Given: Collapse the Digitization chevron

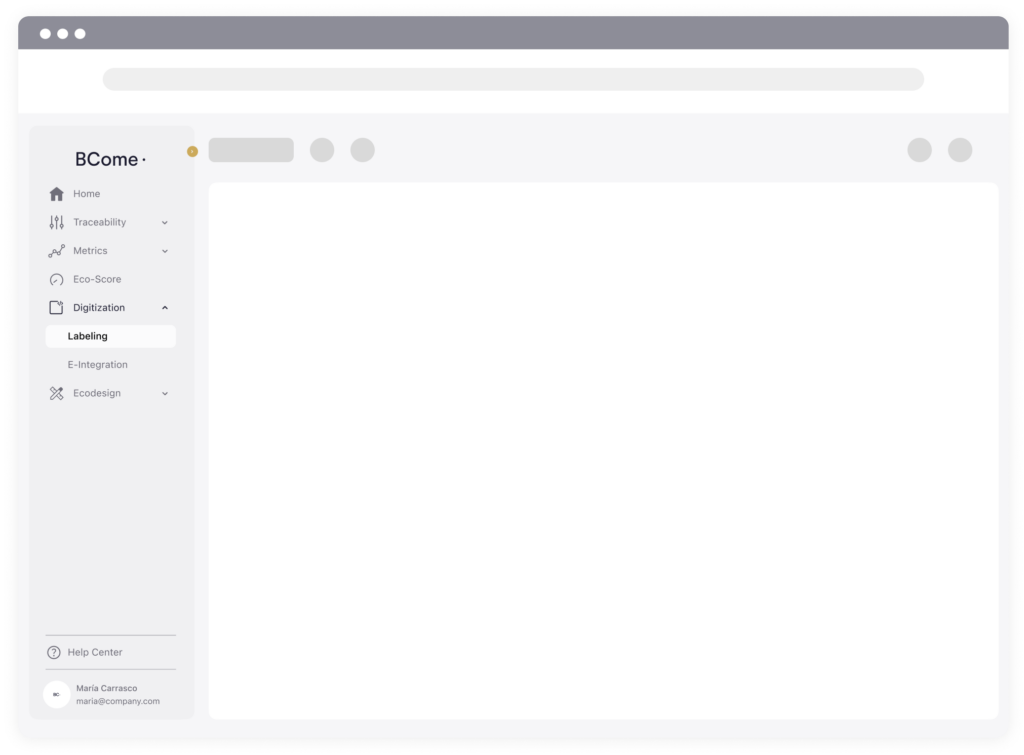Looking at the screenshot, I should (165, 308).
